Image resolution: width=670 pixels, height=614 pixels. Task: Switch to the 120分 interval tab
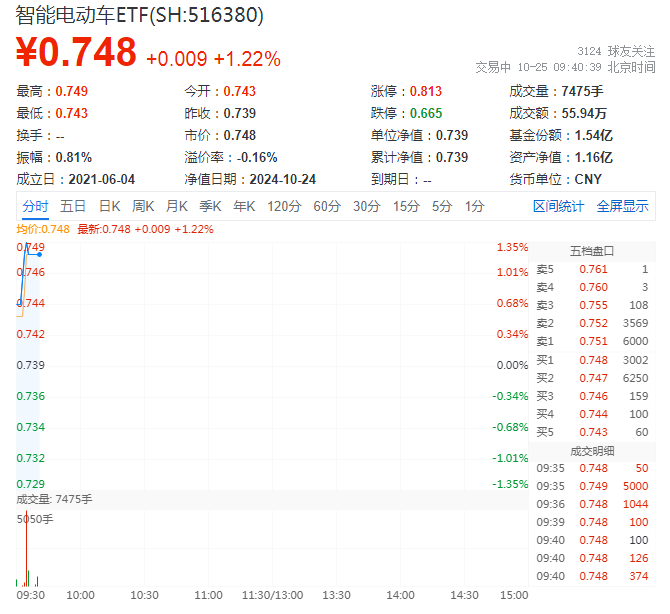284,206
